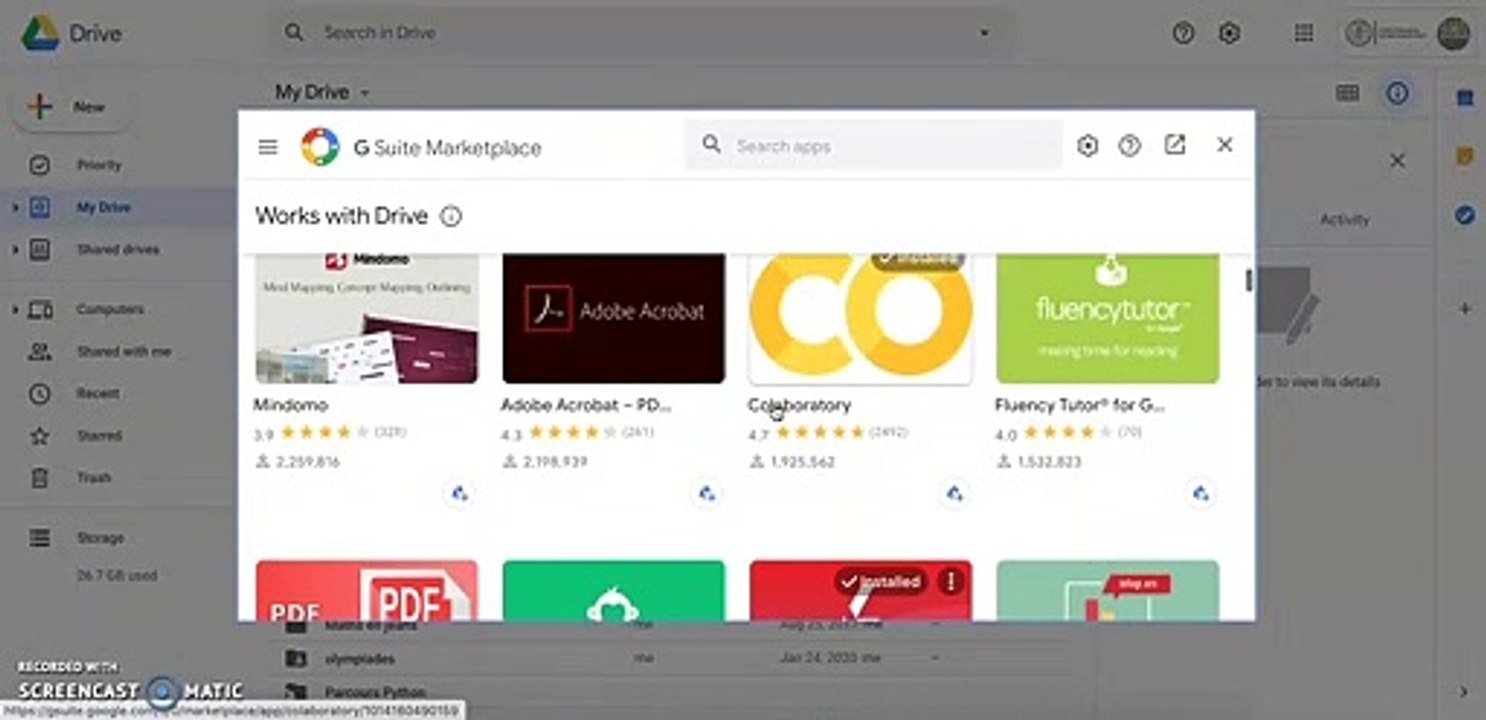Open Drive search options dropdown arrow
This screenshot has height=720, width=1486.
click(x=984, y=33)
